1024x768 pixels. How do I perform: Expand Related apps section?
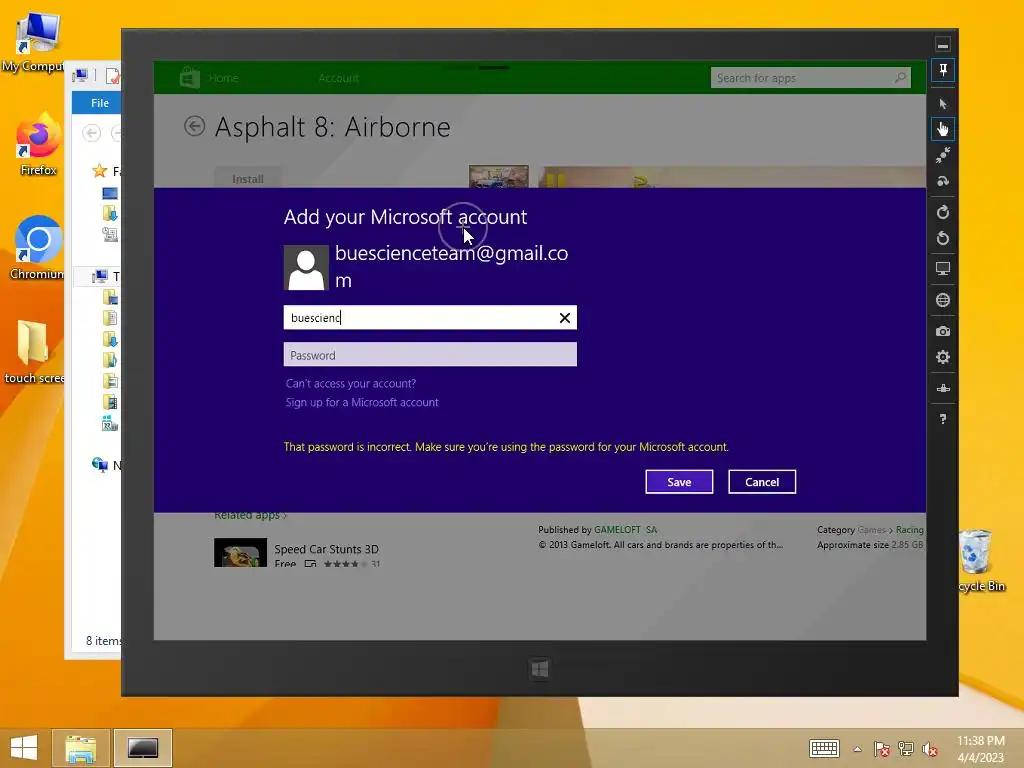click(250, 515)
